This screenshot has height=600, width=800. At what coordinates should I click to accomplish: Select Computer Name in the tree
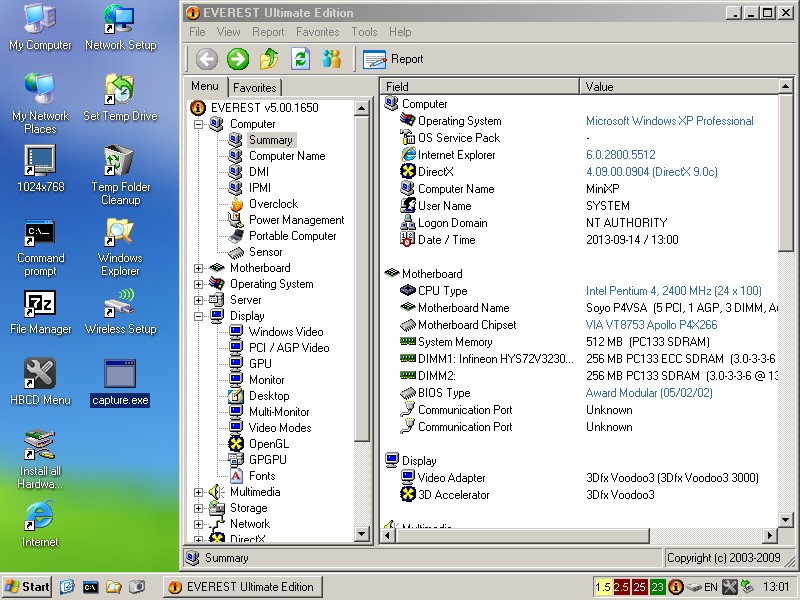pos(287,156)
